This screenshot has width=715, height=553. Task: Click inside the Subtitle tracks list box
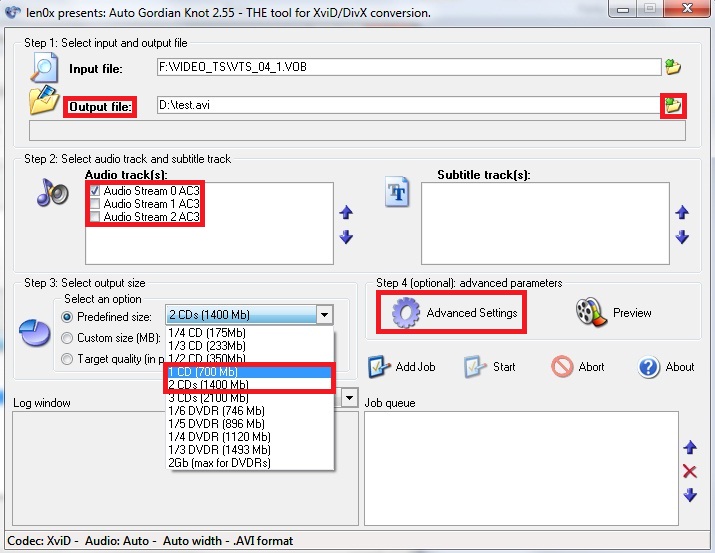[545, 223]
